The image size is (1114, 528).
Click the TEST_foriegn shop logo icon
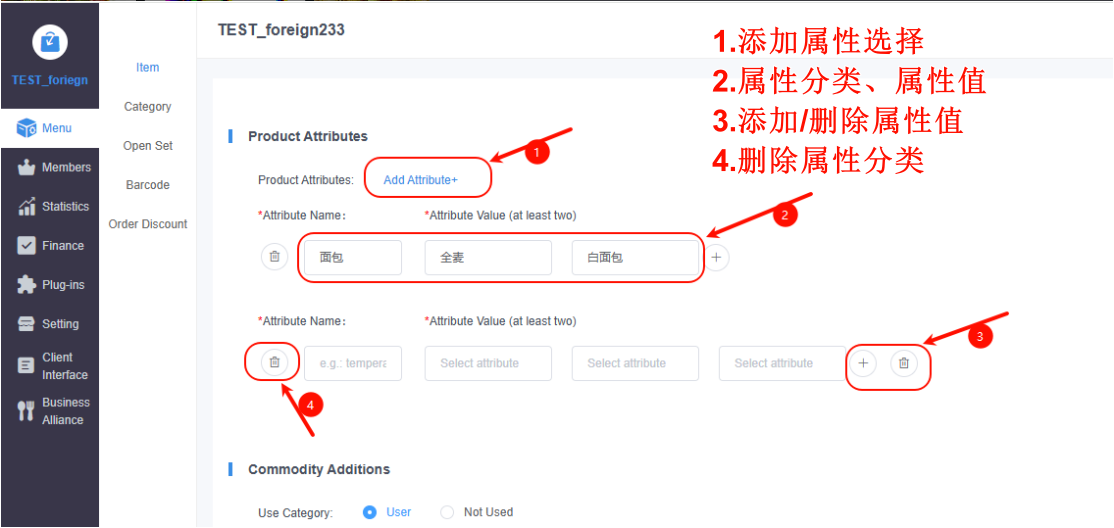[50, 43]
